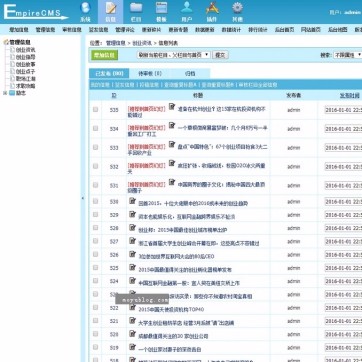The width and height of the screenshot is (362, 362).
Task: Click the edit icon in row 529
Action: [x=132, y=214]
